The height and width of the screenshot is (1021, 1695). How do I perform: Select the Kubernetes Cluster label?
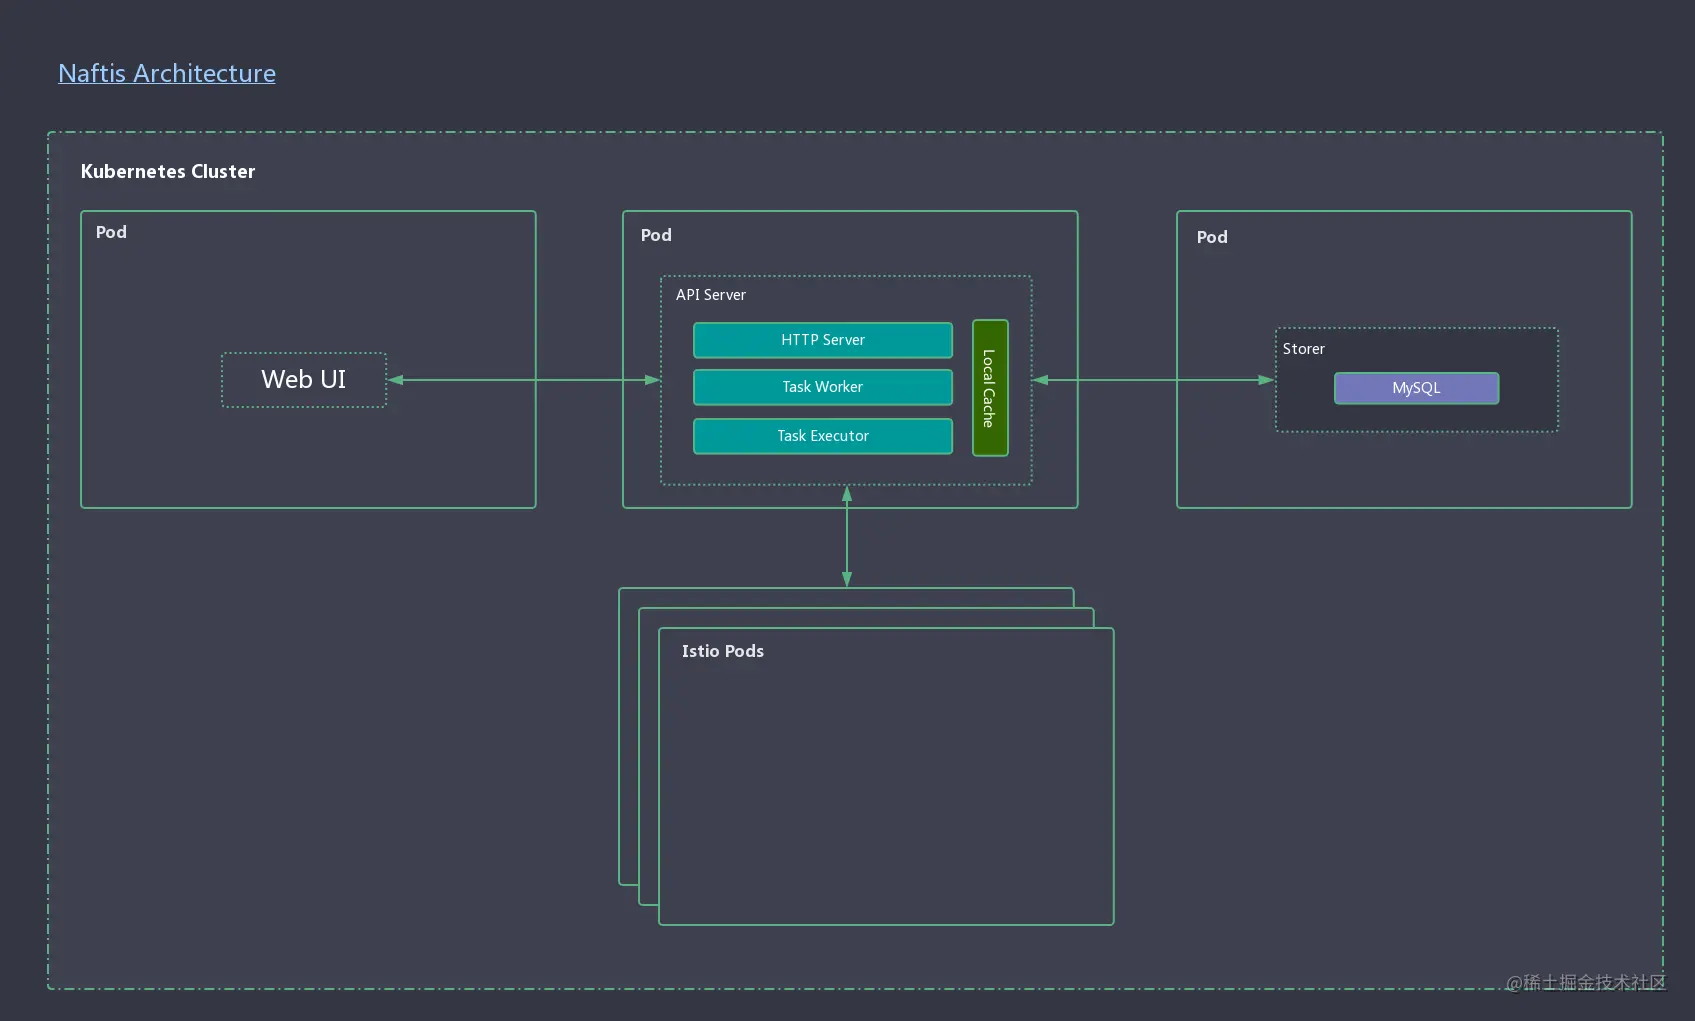[168, 171]
